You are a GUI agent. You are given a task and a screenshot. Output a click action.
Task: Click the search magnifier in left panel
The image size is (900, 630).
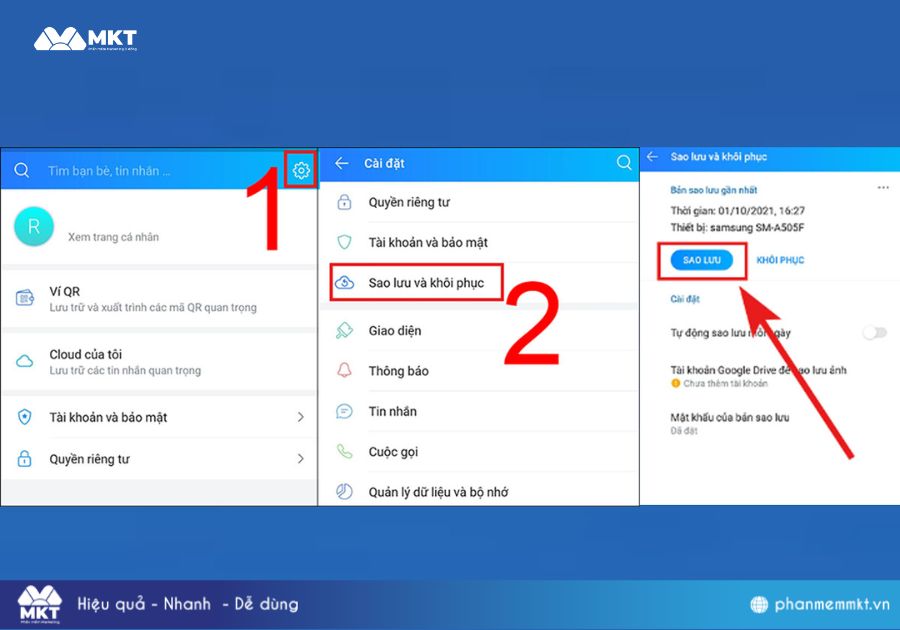click(x=21, y=171)
